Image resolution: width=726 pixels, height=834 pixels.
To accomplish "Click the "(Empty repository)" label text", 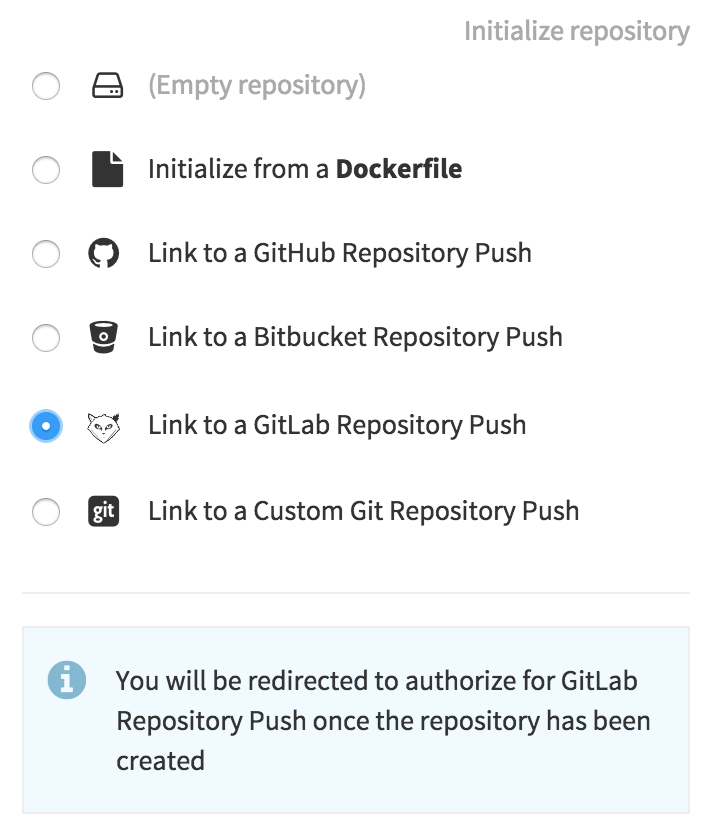I will pos(257,86).
